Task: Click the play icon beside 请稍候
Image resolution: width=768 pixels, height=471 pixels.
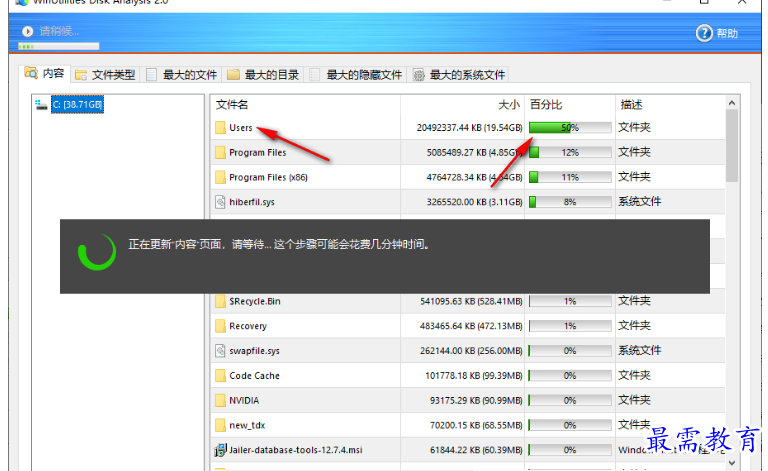Action: 27,31
